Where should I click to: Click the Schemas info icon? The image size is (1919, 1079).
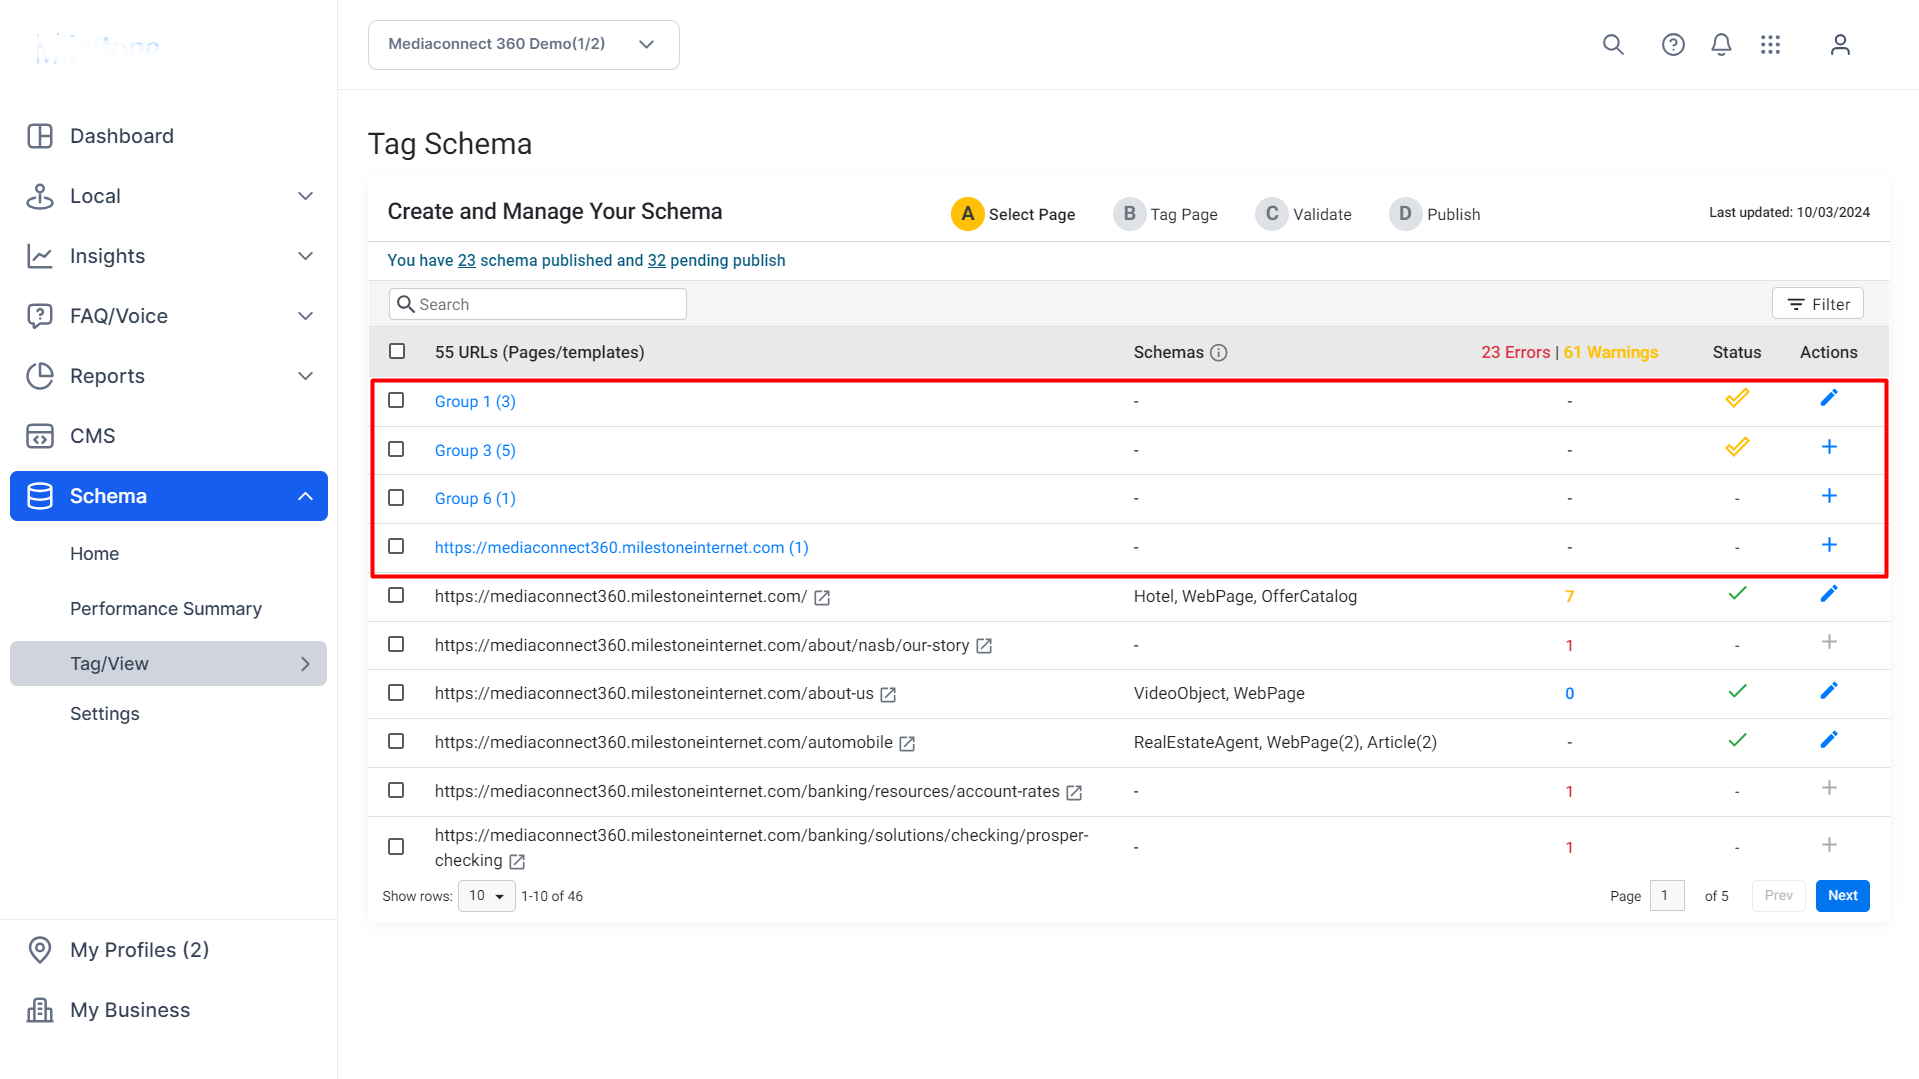click(1218, 353)
